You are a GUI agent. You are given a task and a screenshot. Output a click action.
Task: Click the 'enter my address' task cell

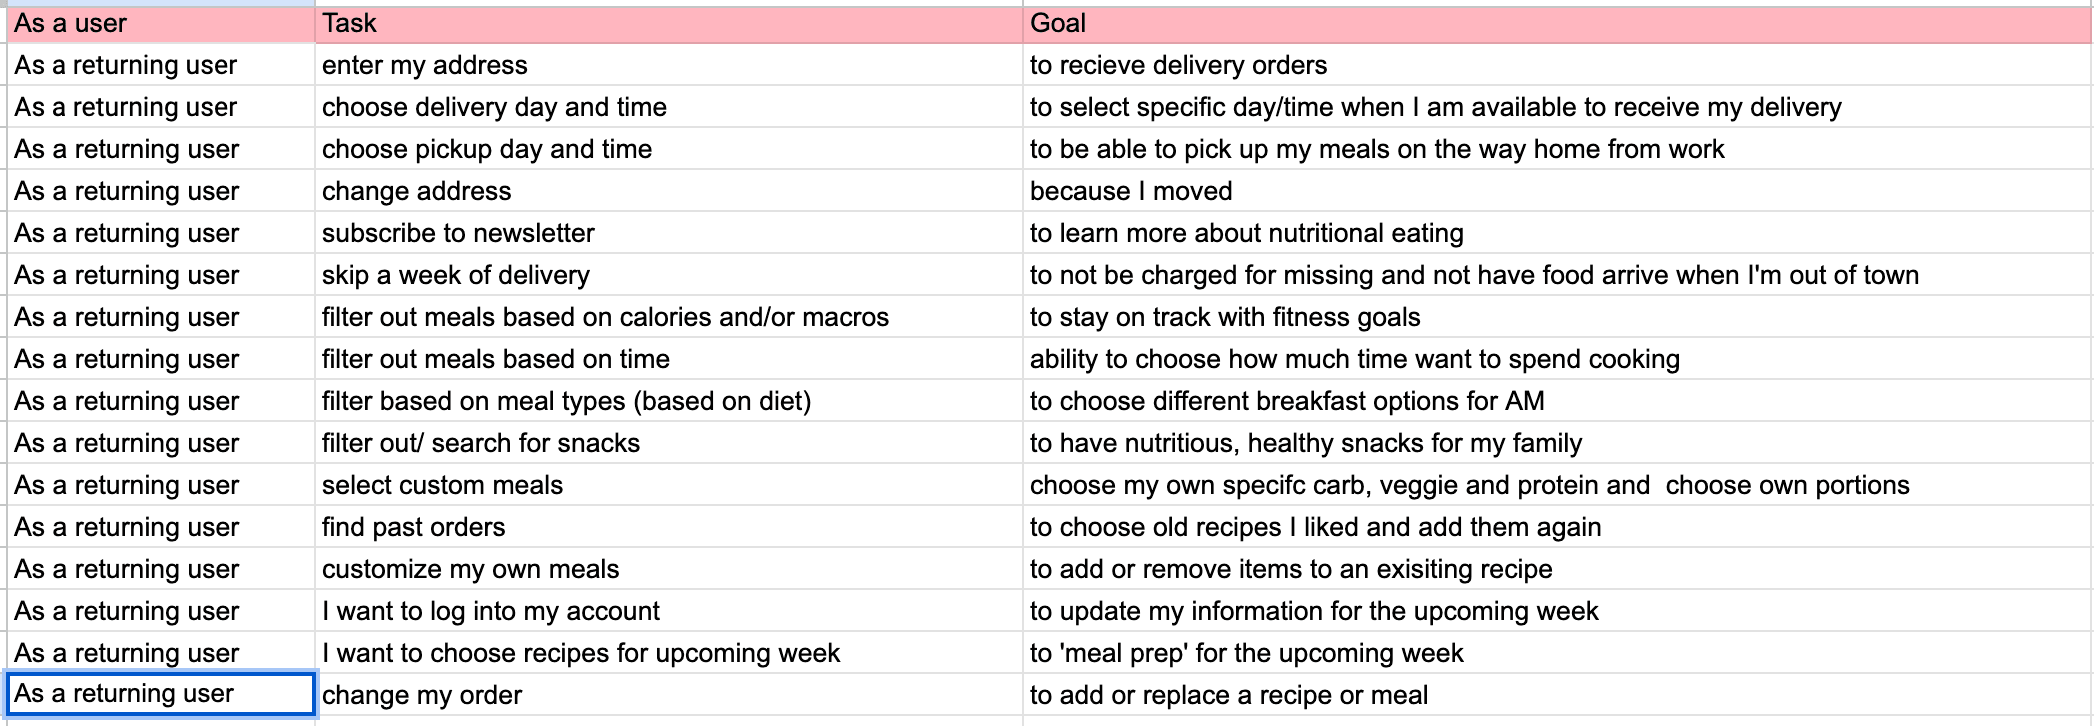click(x=669, y=65)
